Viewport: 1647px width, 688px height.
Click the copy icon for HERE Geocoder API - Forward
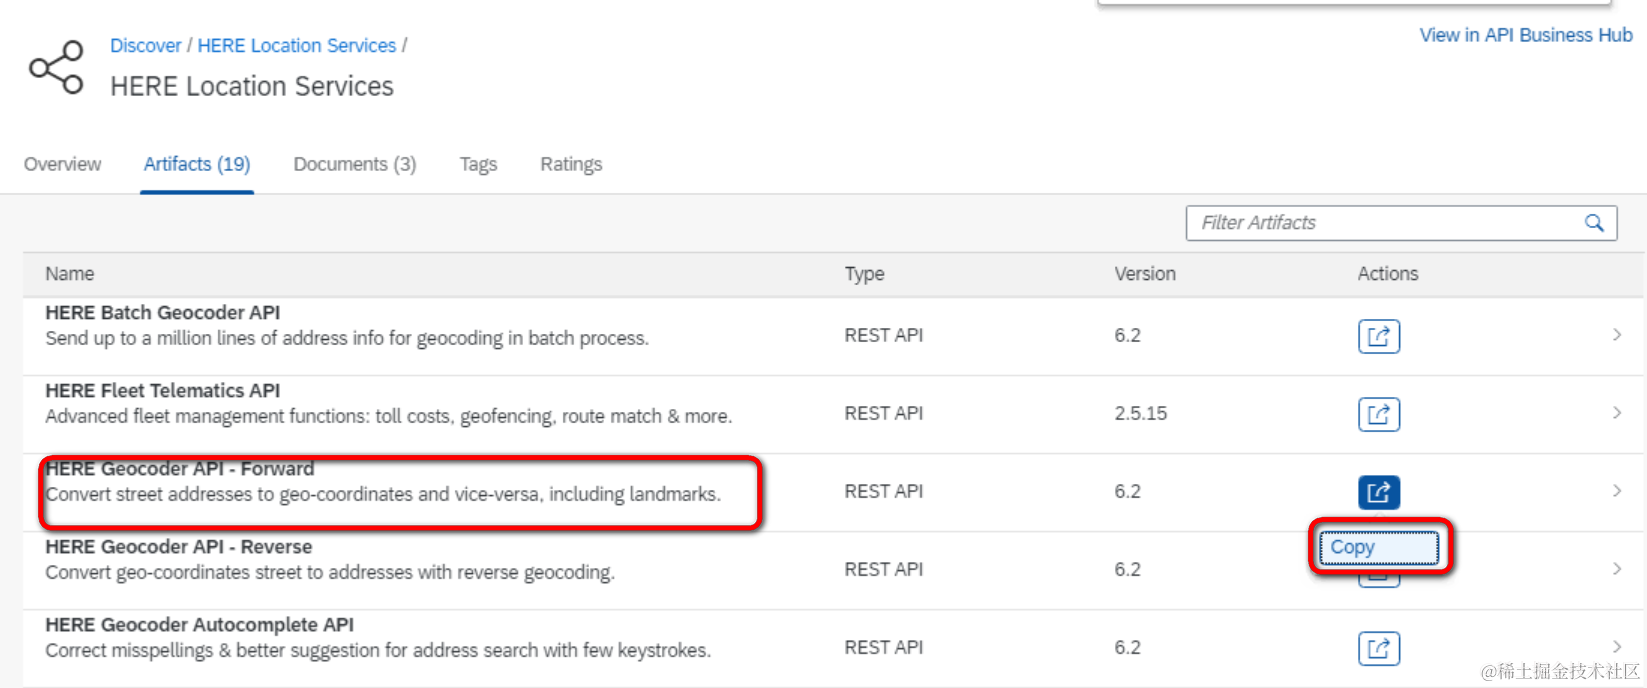(1378, 492)
